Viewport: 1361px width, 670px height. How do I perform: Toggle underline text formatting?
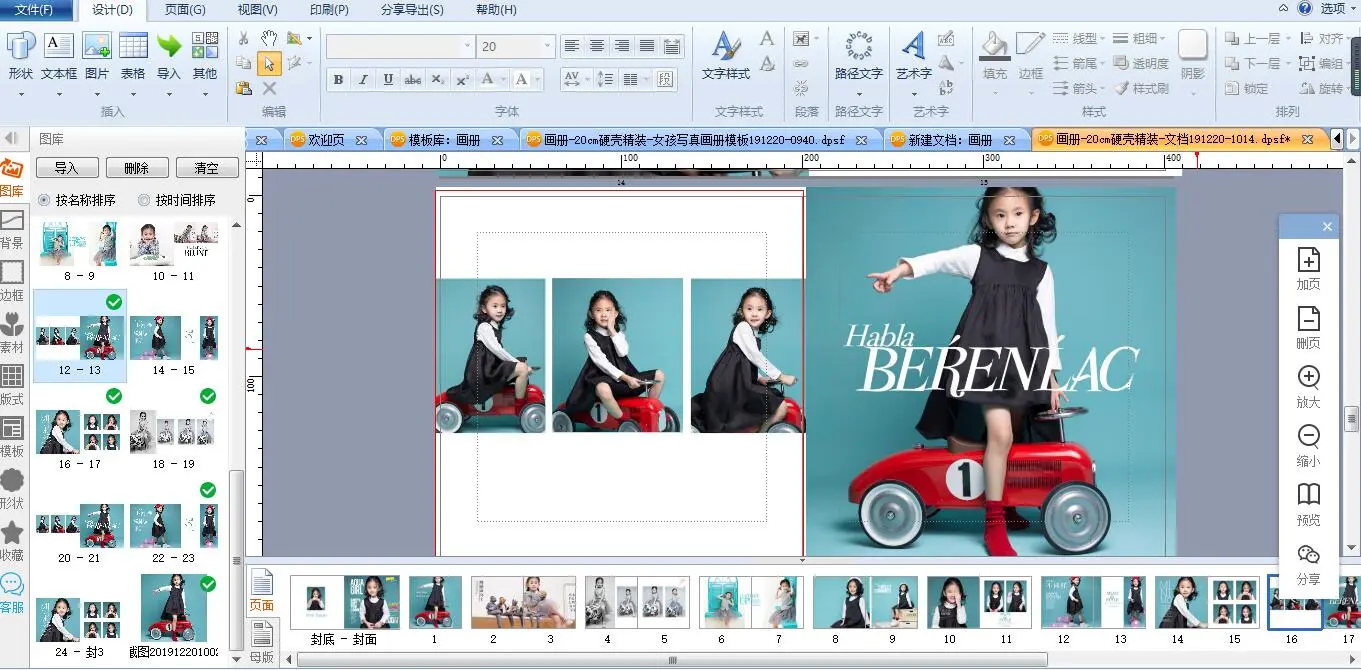(x=388, y=80)
